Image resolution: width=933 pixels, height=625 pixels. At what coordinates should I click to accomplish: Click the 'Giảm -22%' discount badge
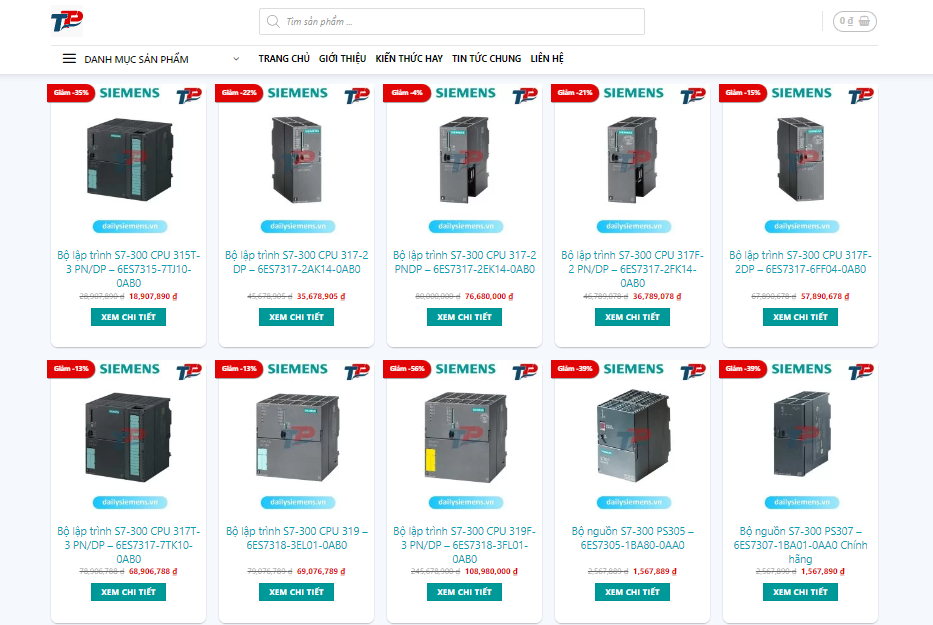(239, 93)
